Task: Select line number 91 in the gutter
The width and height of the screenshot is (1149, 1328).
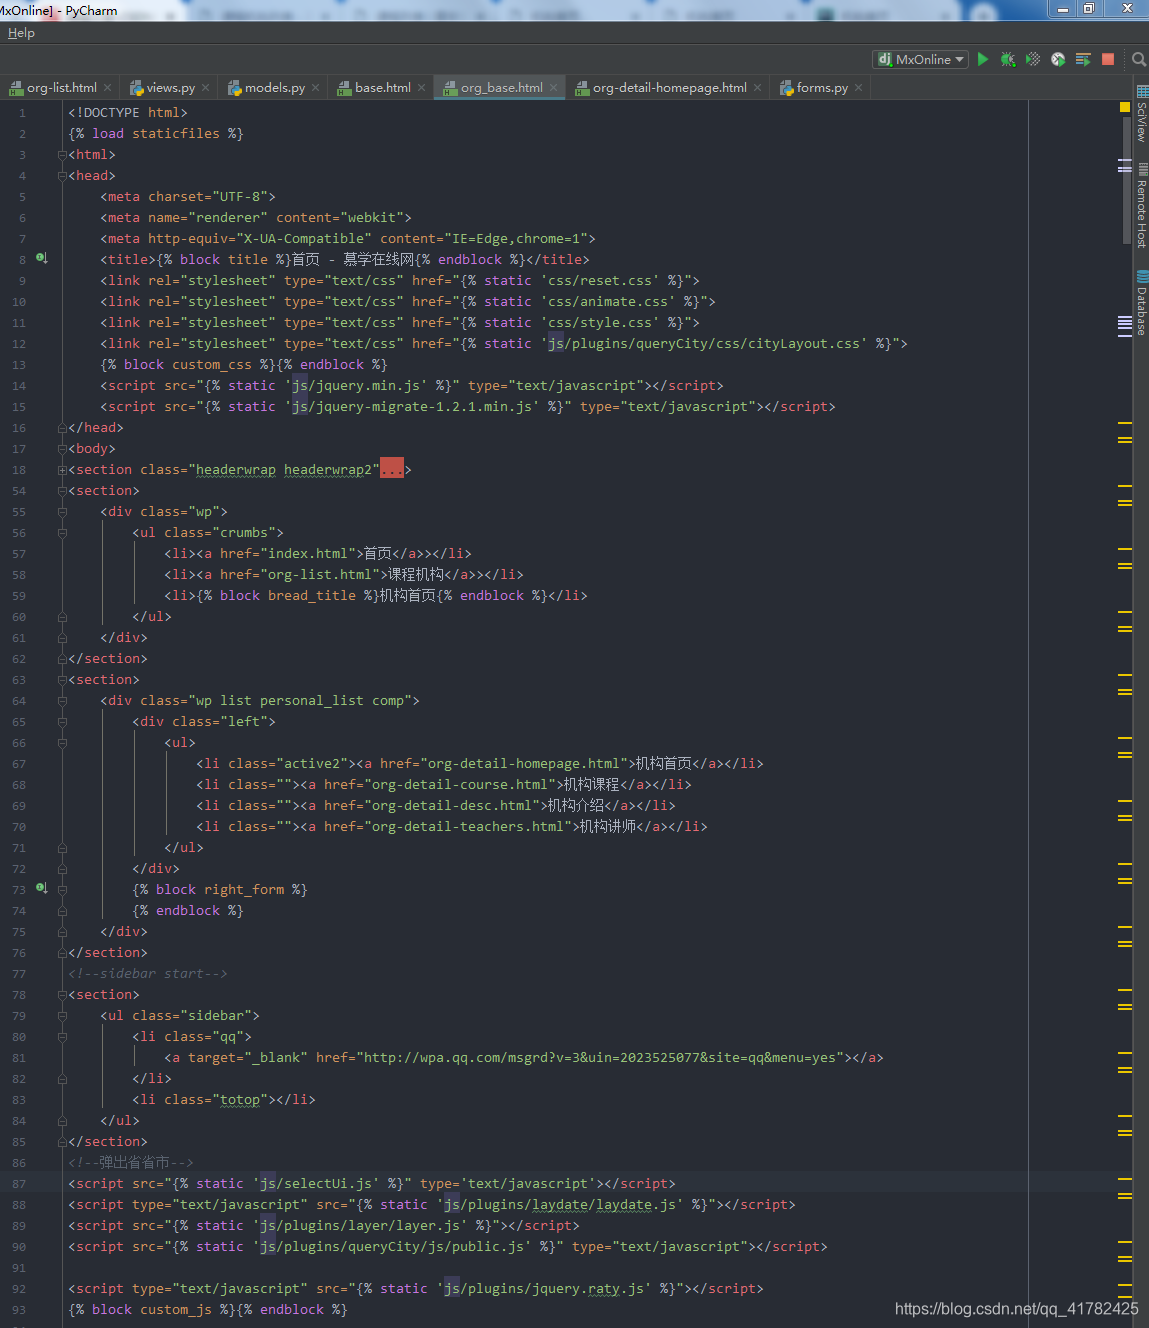Action: (x=19, y=1268)
